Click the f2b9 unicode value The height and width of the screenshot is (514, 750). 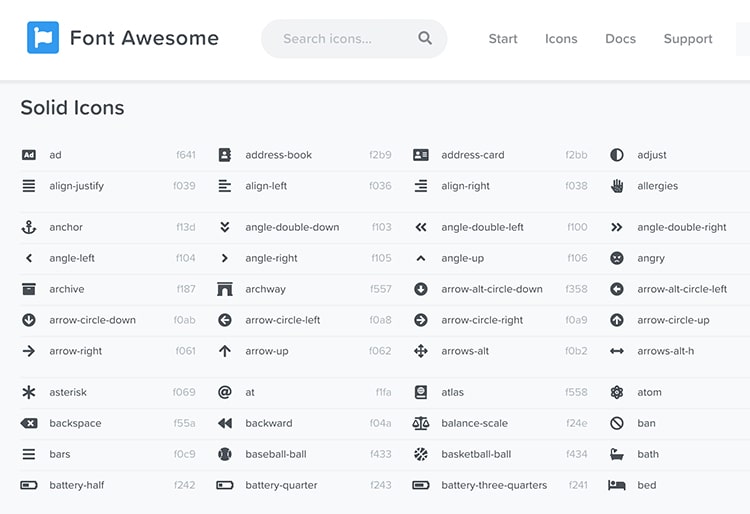coord(380,155)
